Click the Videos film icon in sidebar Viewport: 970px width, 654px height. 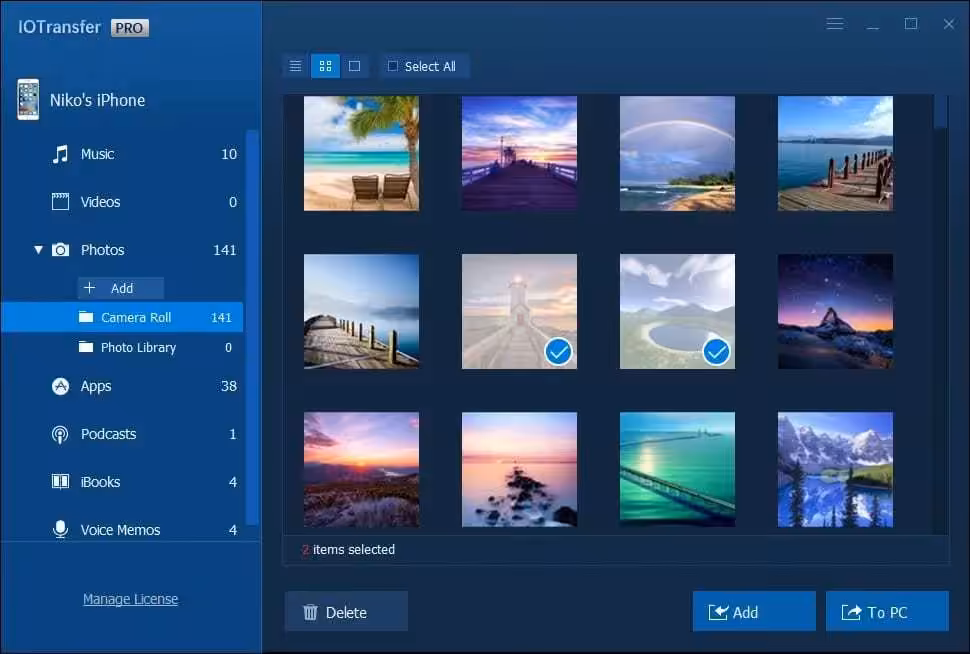pos(61,202)
